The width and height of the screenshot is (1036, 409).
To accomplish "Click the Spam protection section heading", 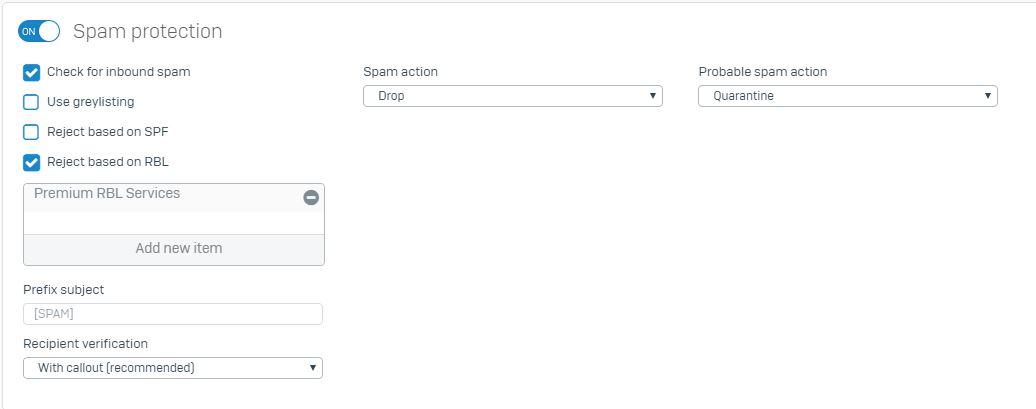I will (x=148, y=31).
